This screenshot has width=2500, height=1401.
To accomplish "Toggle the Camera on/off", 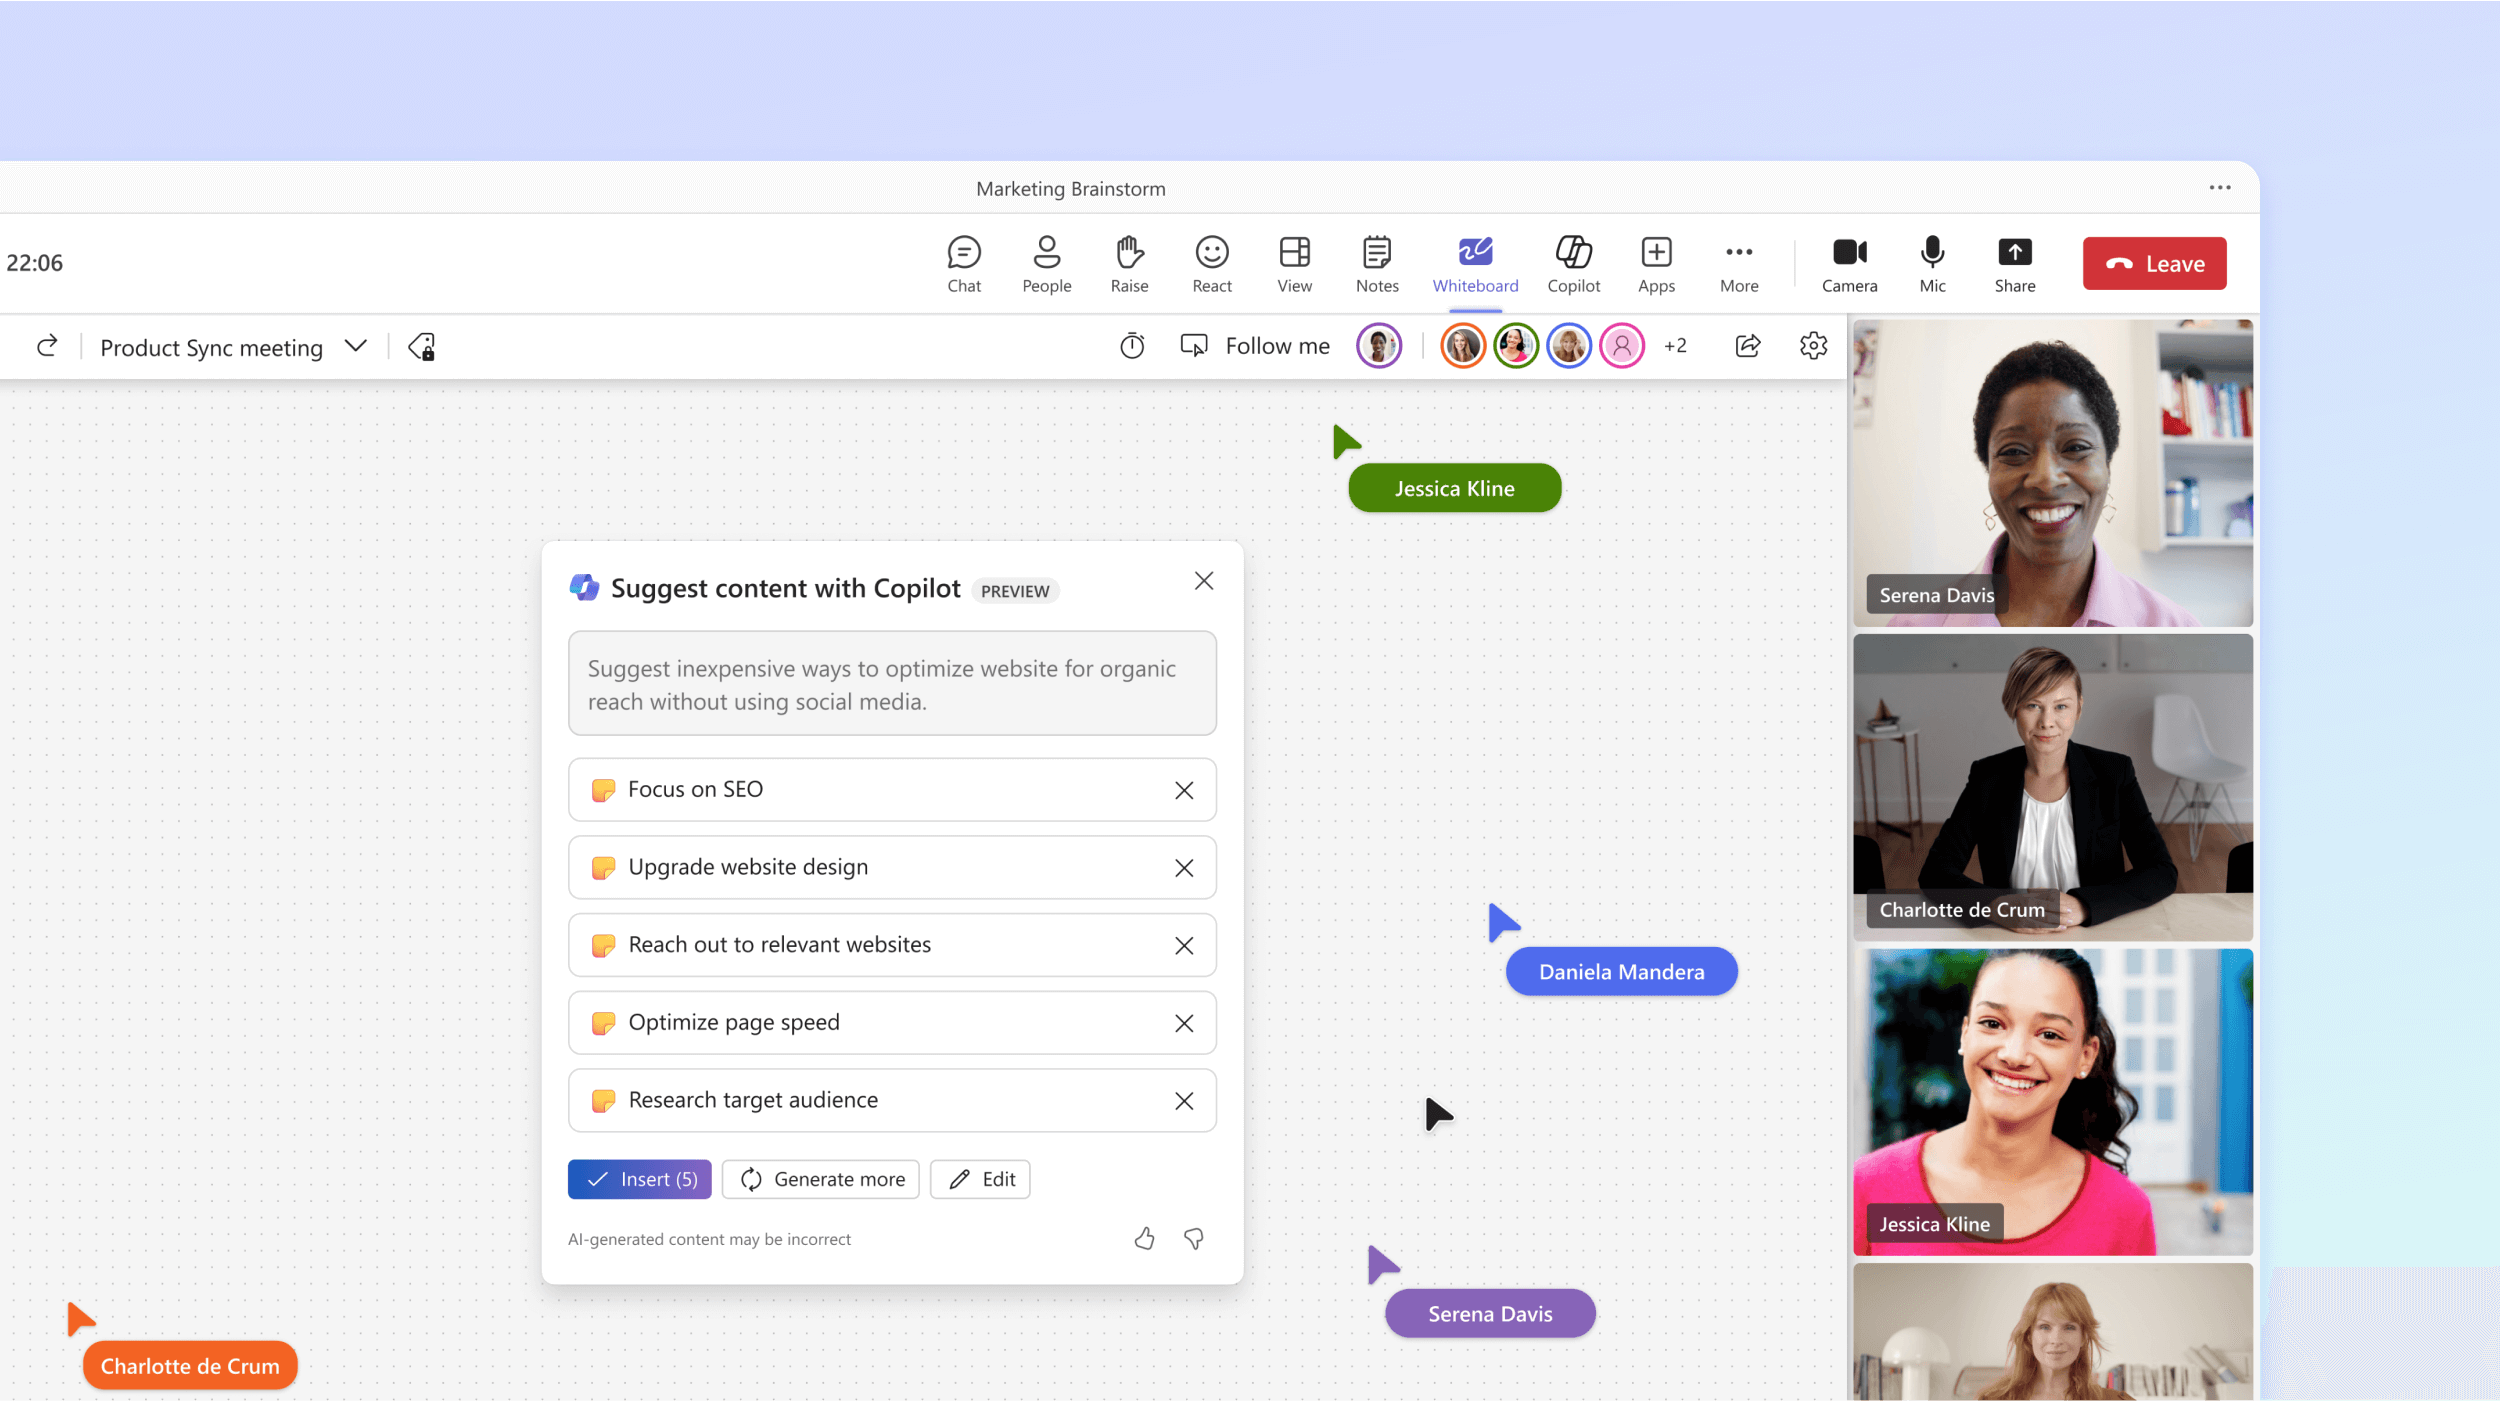I will pyautogui.click(x=1851, y=263).
